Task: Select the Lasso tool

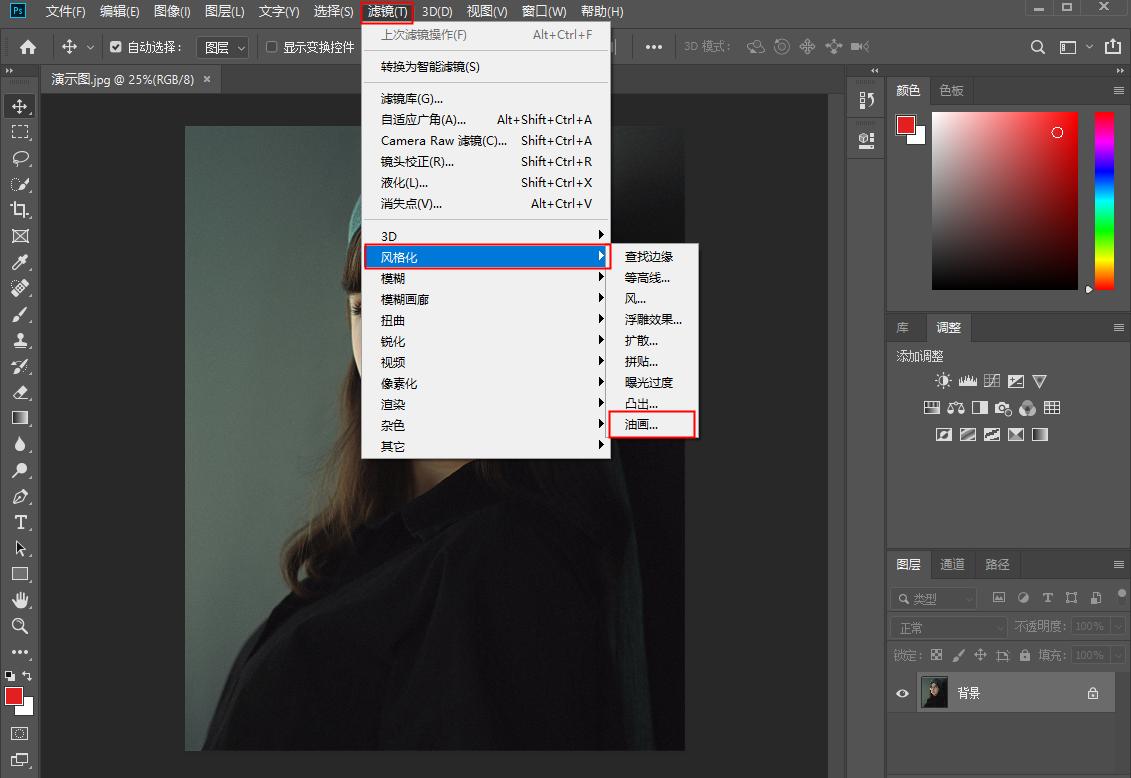Action: click(20, 158)
